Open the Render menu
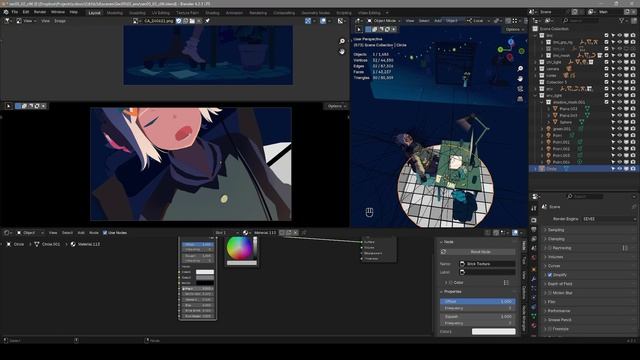The height and width of the screenshot is (360, 640). (x=40, y=12)
